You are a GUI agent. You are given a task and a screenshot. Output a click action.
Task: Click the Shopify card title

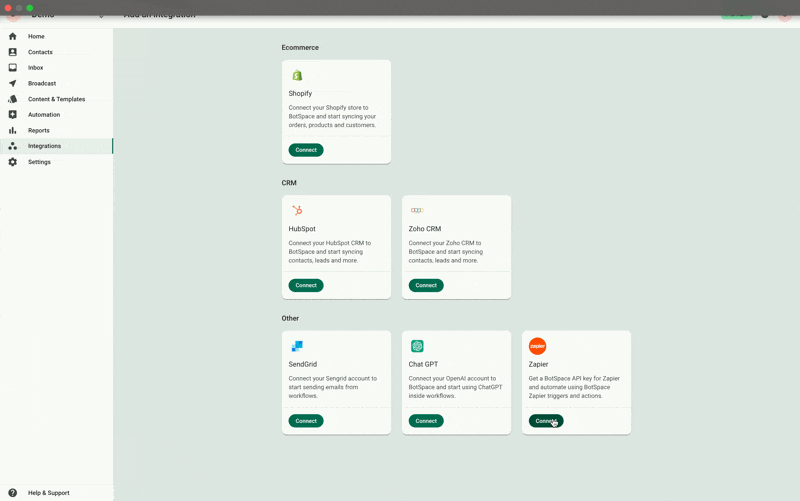point(300,93)
